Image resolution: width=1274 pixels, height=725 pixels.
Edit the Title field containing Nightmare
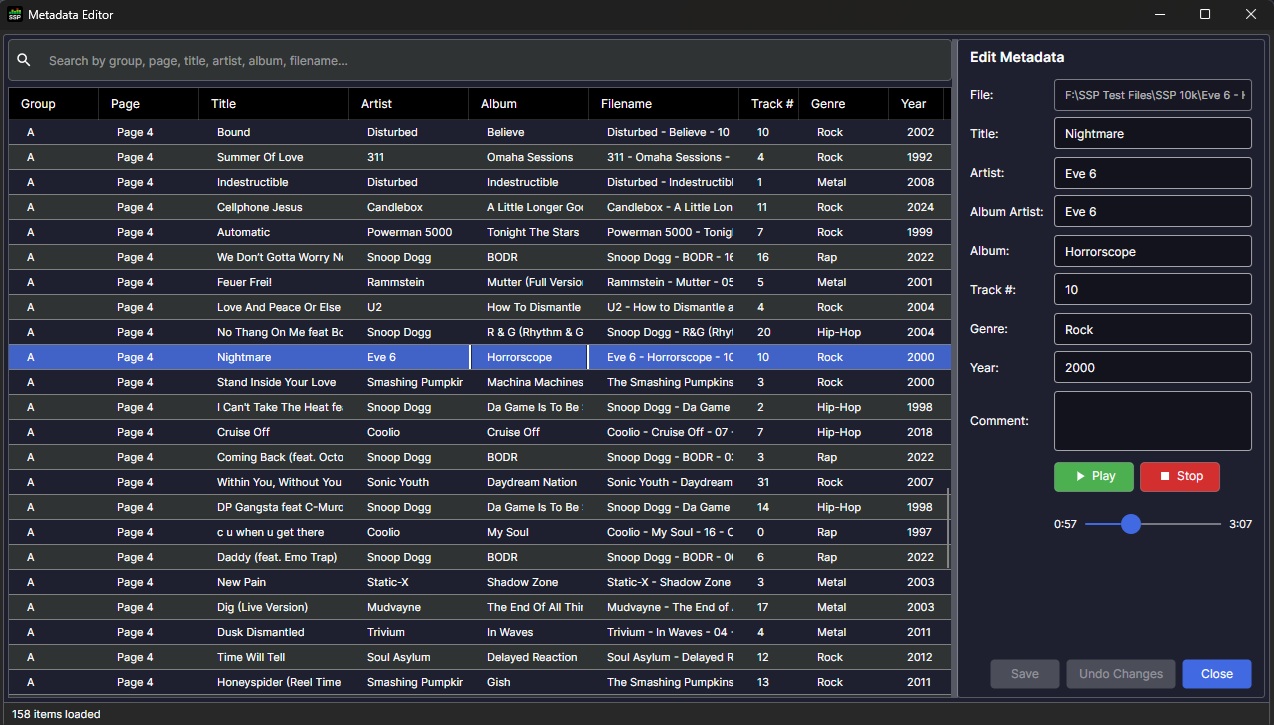pyautogui.click(x=1153, y=133)
